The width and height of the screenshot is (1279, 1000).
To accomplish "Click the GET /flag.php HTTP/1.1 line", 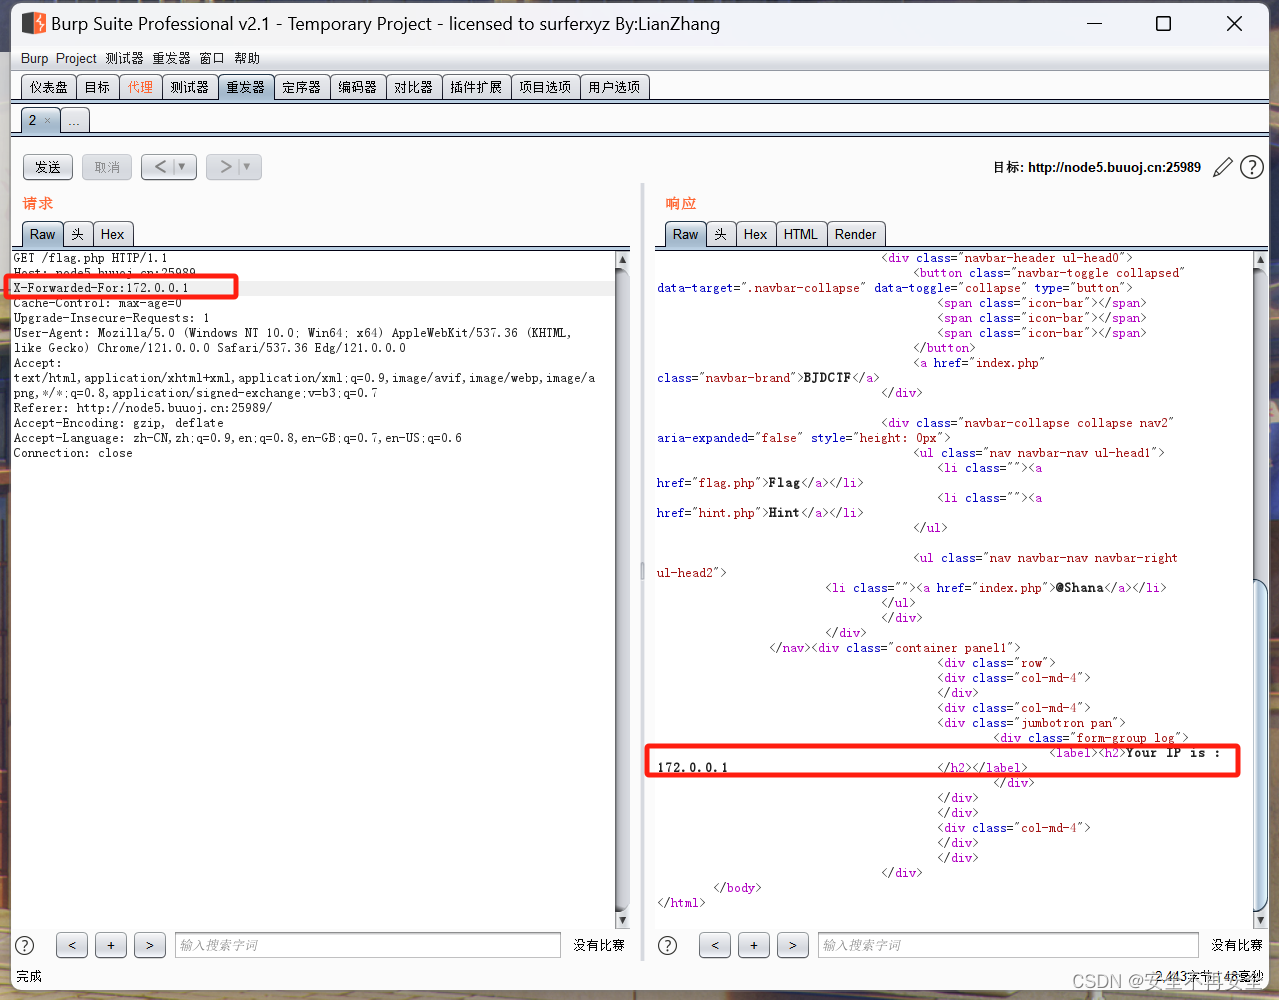I will coord(91,258).
